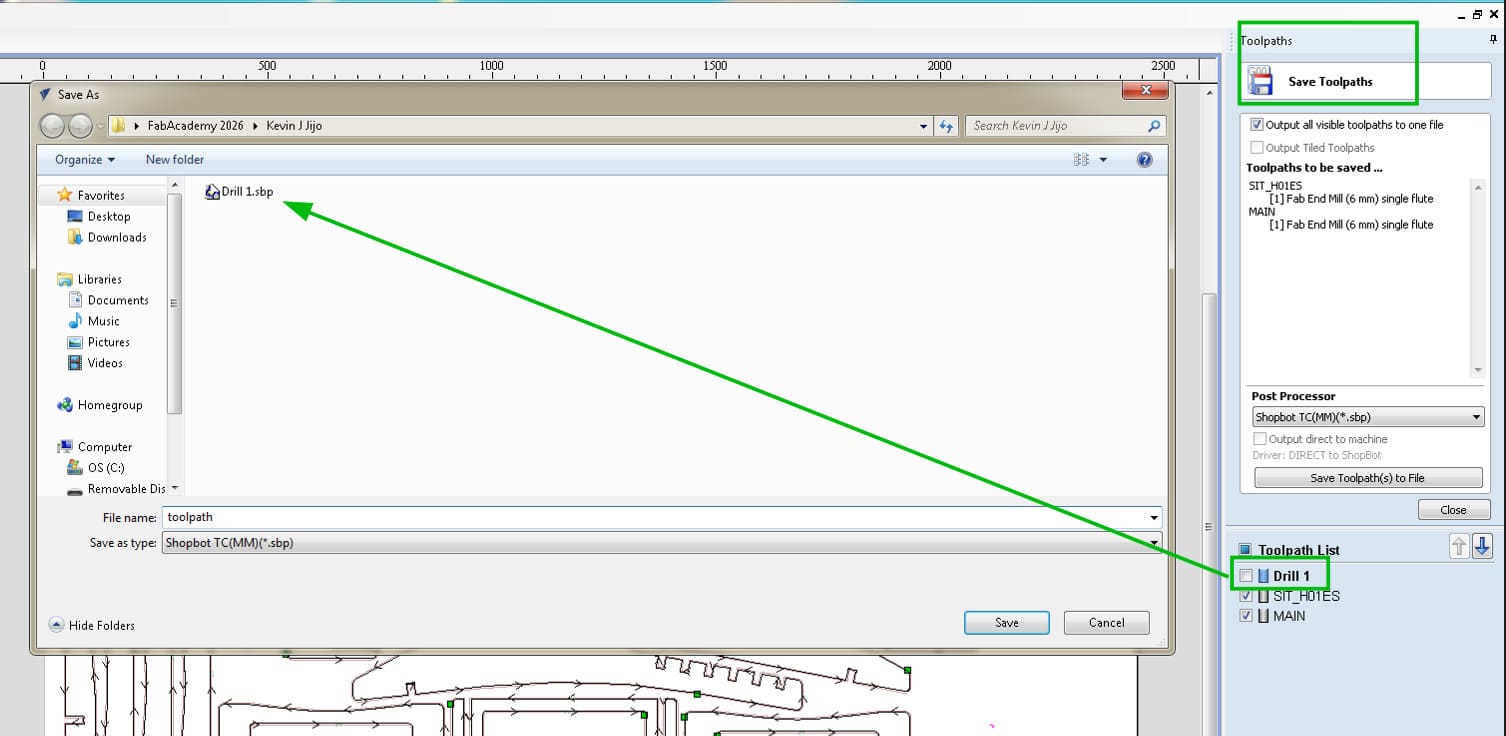
Task: Expand the address bar previous locations arrow
Action: pos(924,126)
